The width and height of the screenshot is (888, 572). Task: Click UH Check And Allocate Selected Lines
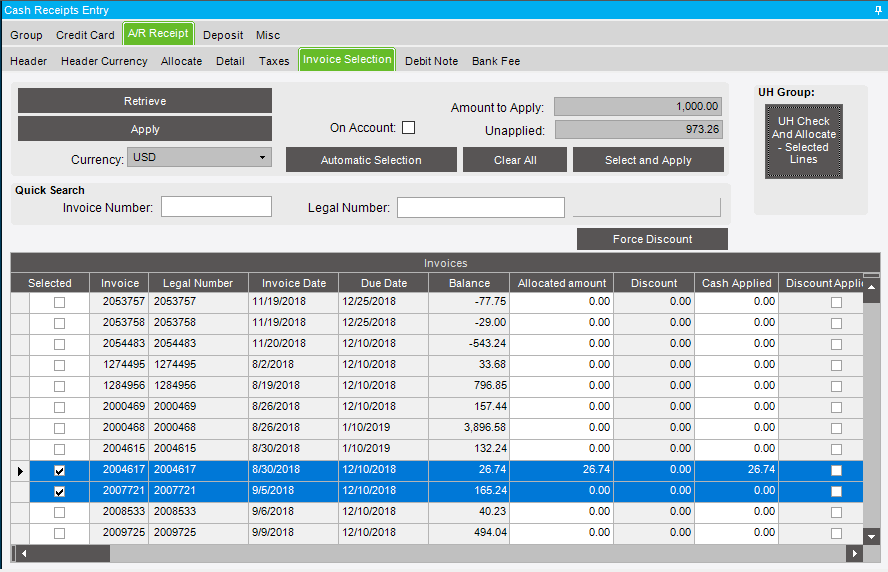click(x=803, y=141)
